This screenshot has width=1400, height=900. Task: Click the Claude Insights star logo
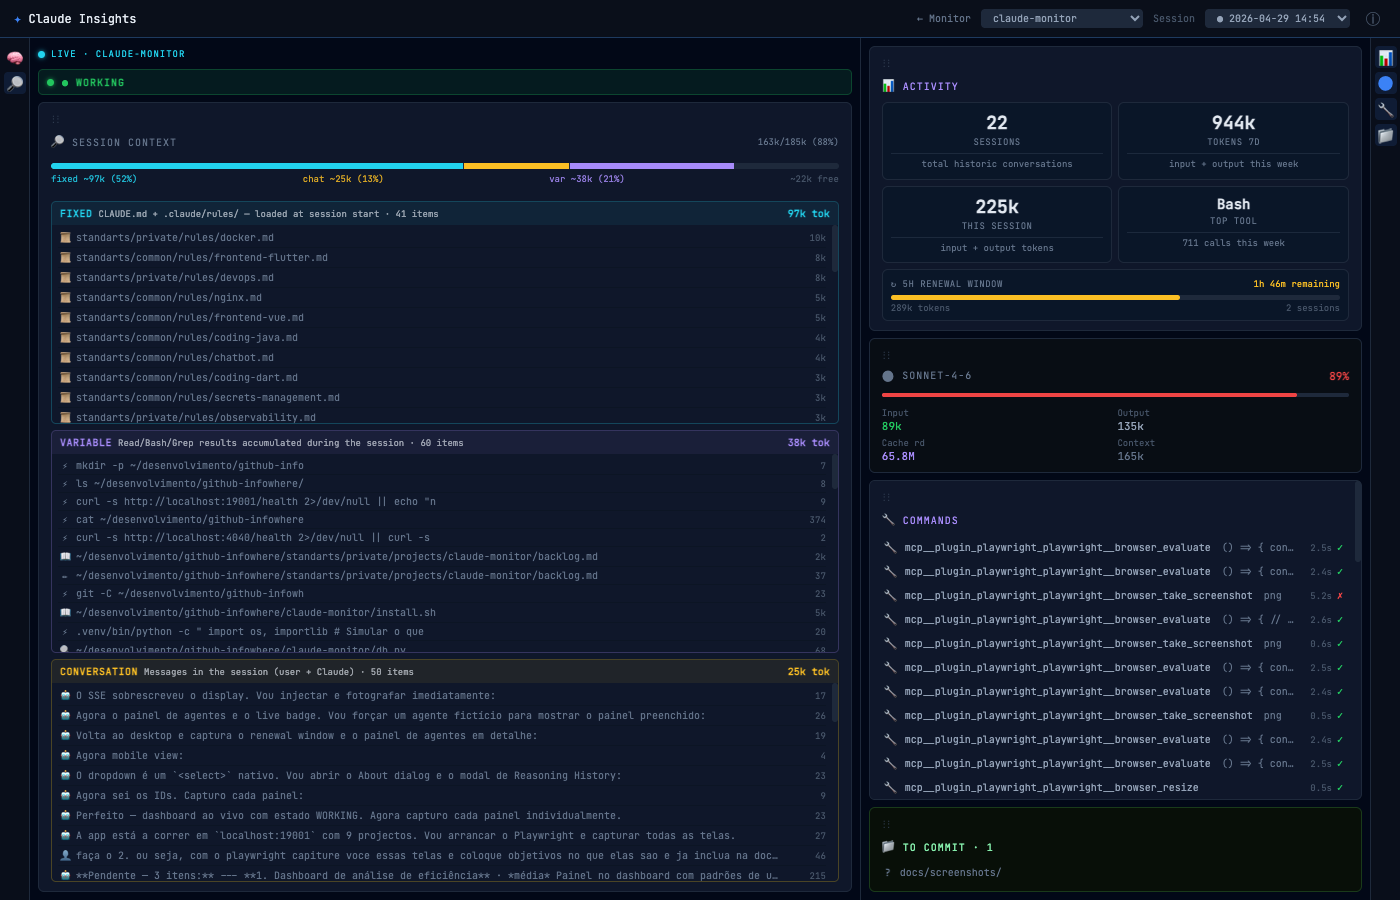tap(18, 19)
